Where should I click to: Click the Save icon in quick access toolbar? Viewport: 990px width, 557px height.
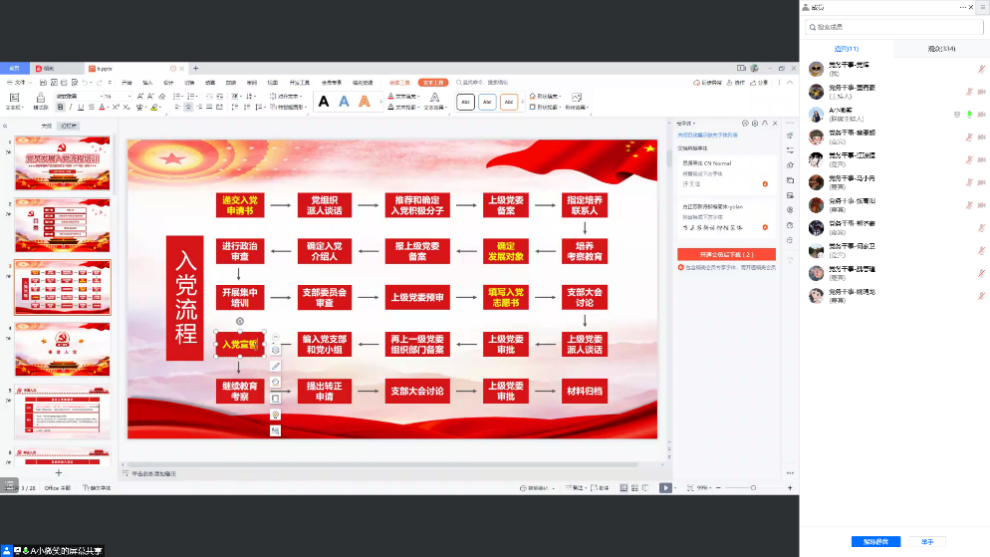(x=43, y=83)
